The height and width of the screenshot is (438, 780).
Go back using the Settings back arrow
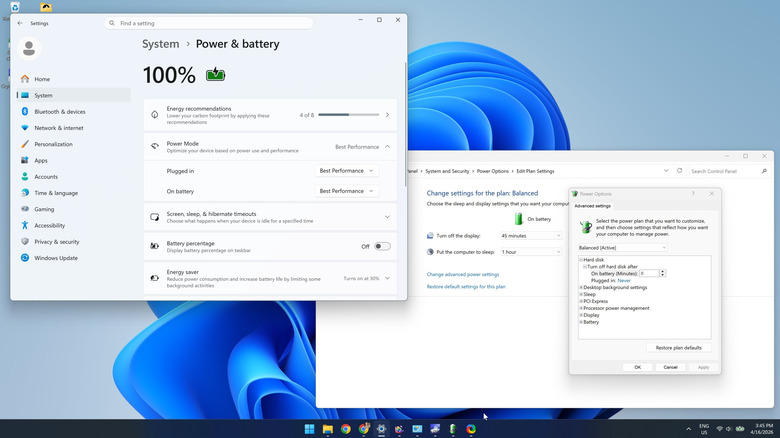(20, 23)
